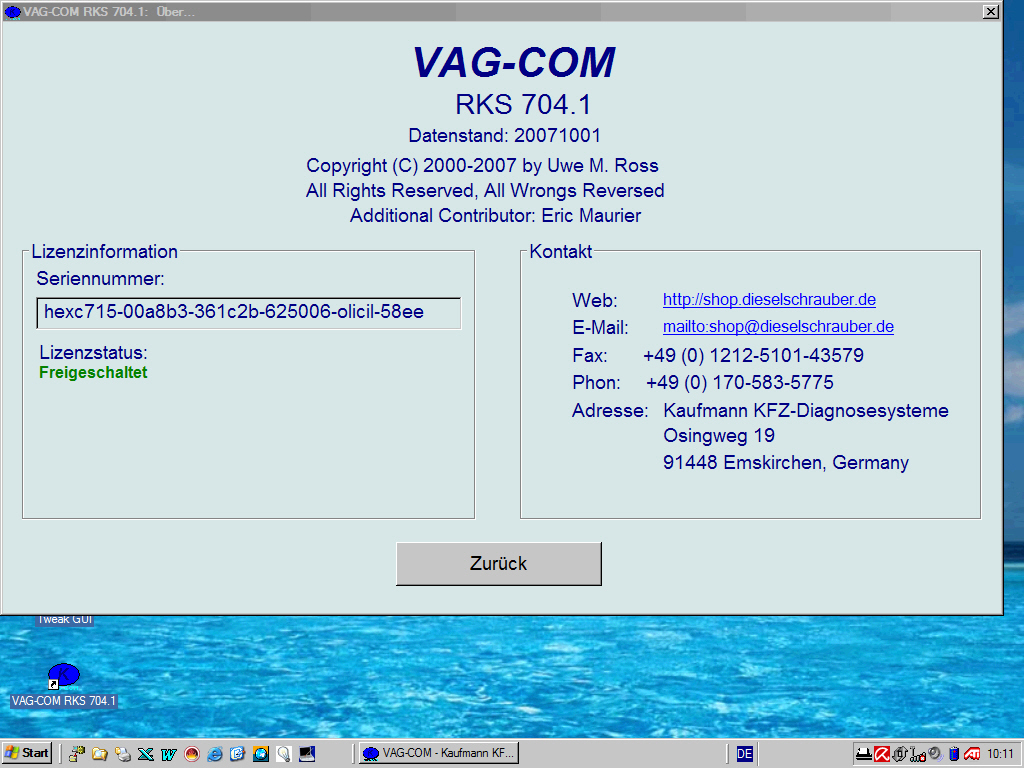Viewport: 1024px width, 768px height.
Task: Launch Internet Explorer from quick launch
Action: click(214, 754)
